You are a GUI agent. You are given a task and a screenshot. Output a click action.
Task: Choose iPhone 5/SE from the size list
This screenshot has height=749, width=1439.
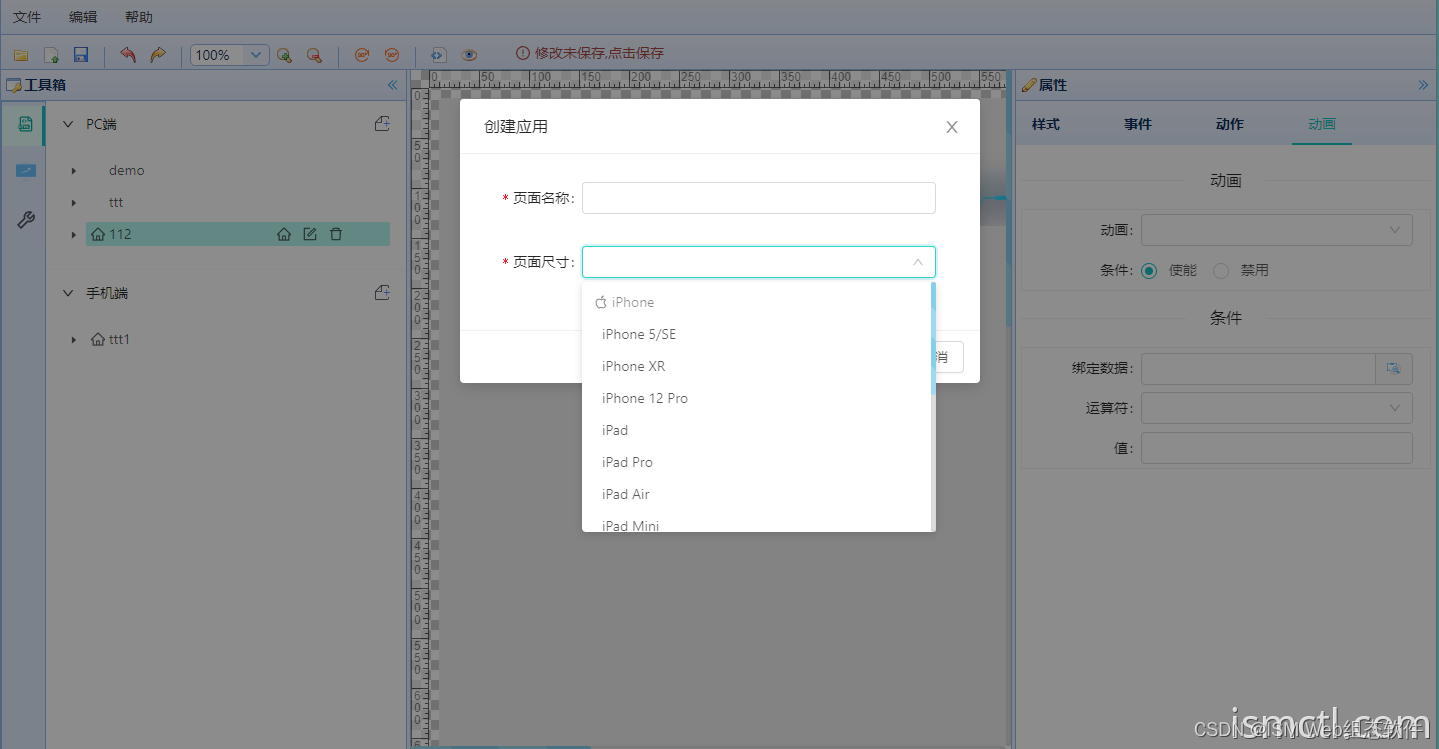point(757,334)
